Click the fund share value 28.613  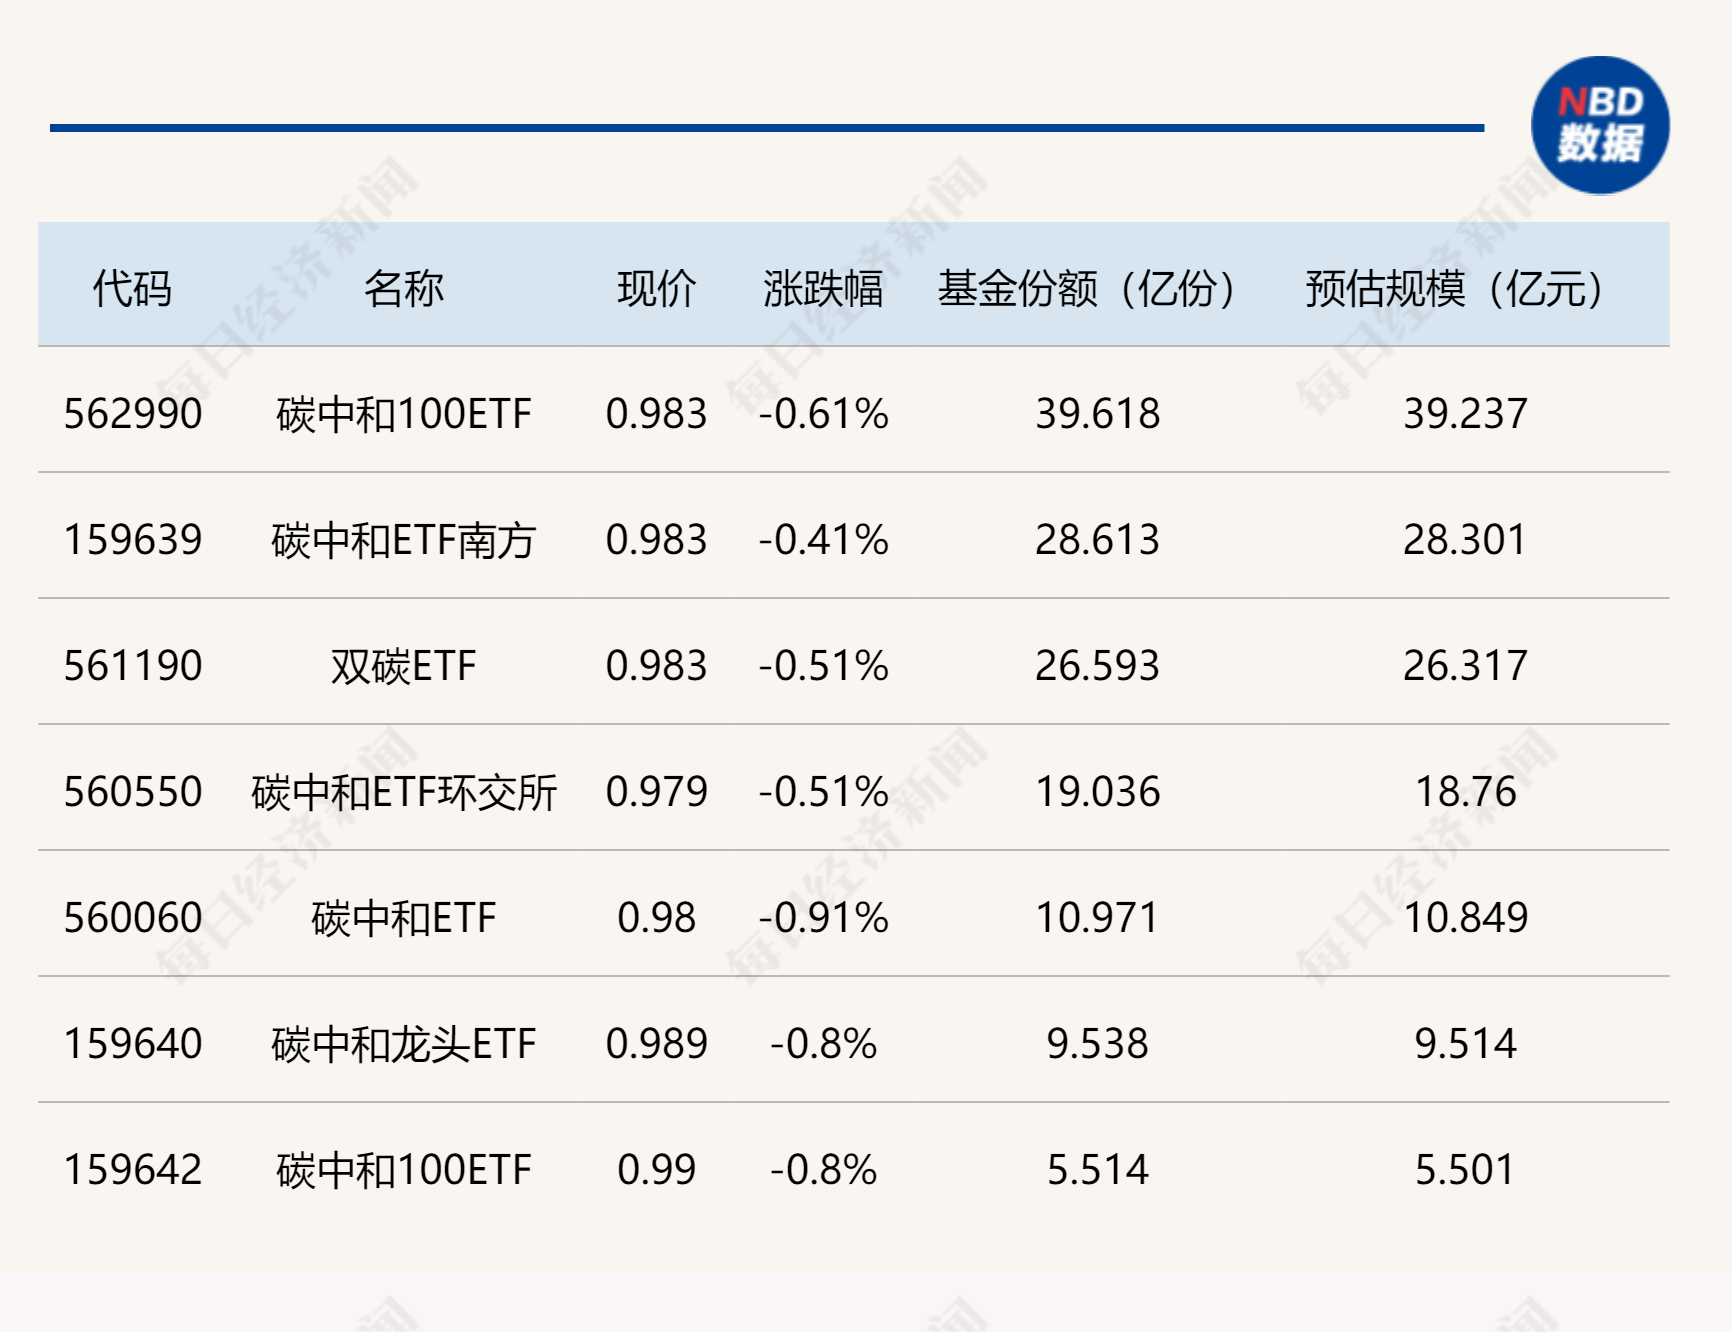point(1097,540)
